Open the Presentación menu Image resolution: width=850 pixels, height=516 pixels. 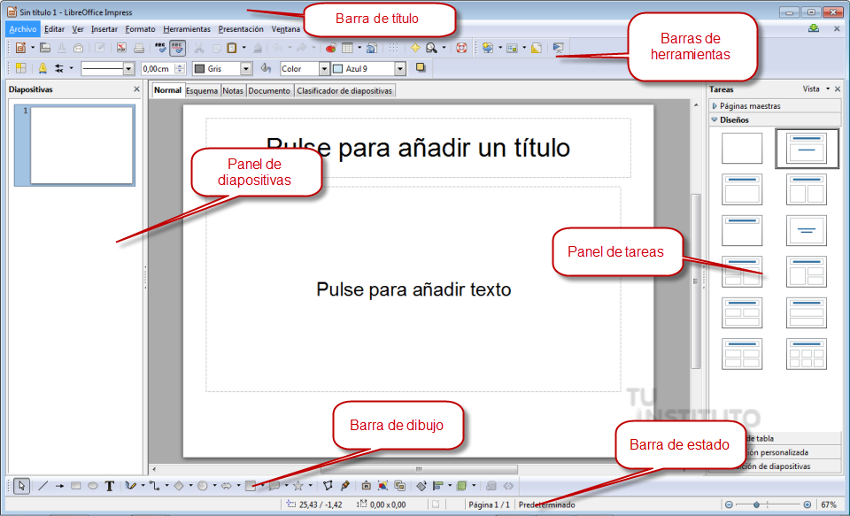(x=240, y=29)
